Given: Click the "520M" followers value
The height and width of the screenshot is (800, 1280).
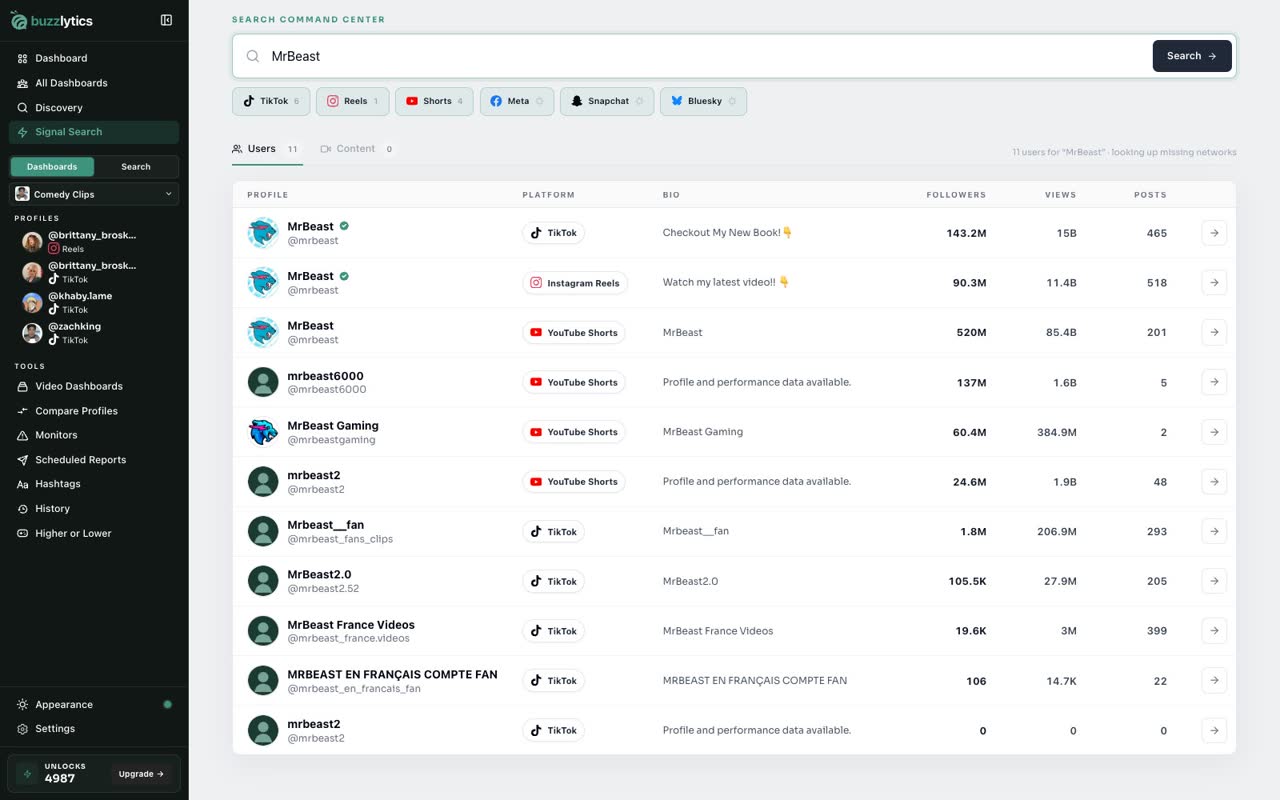Looking at the screenshot, I should click(x=971, y=333).
